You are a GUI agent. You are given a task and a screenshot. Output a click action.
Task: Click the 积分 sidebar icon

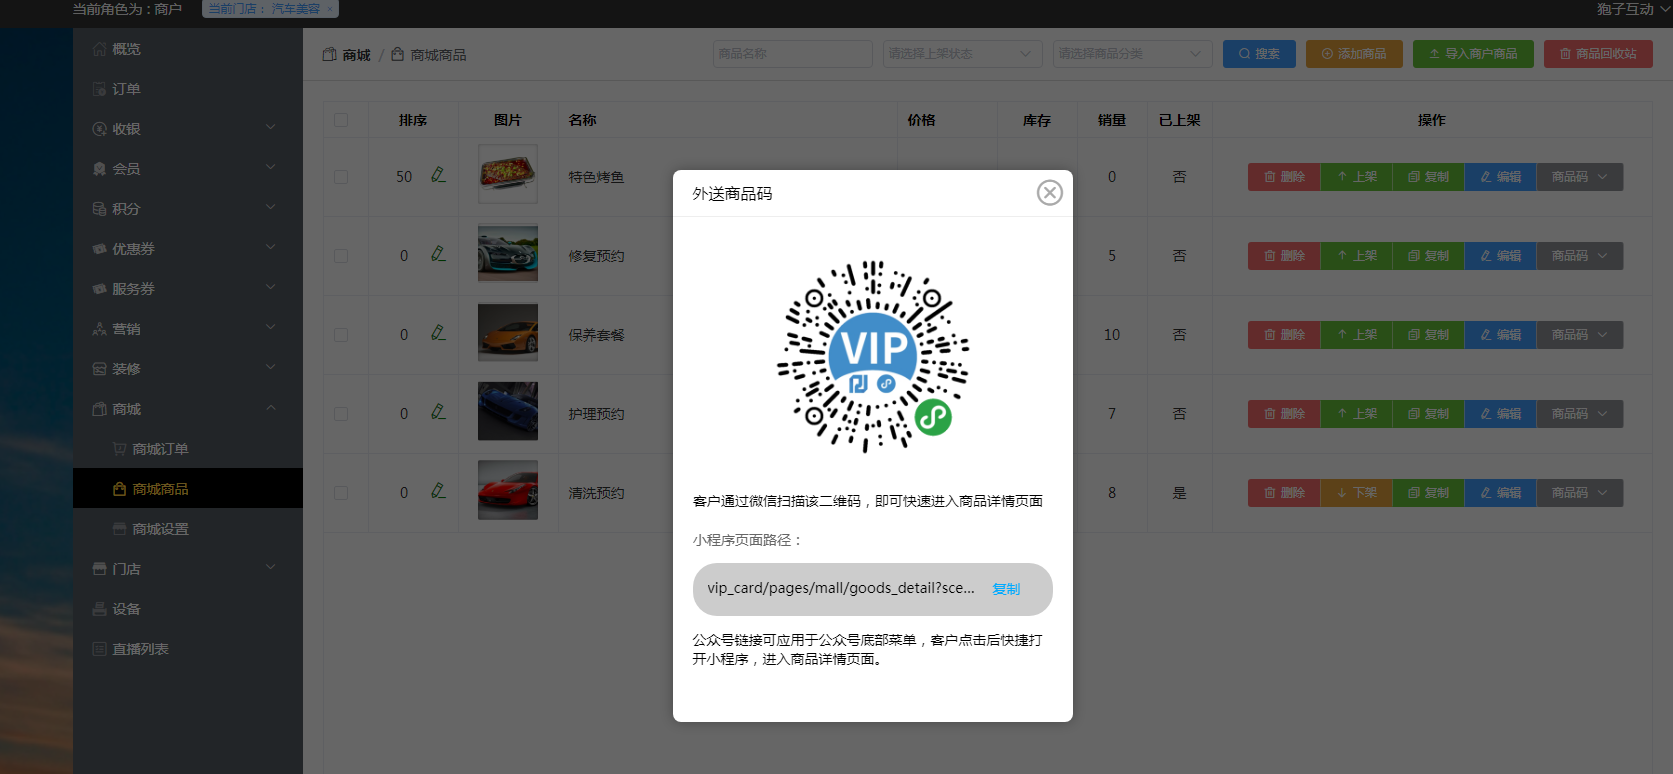pyautogui.click(x=99, y=209)
